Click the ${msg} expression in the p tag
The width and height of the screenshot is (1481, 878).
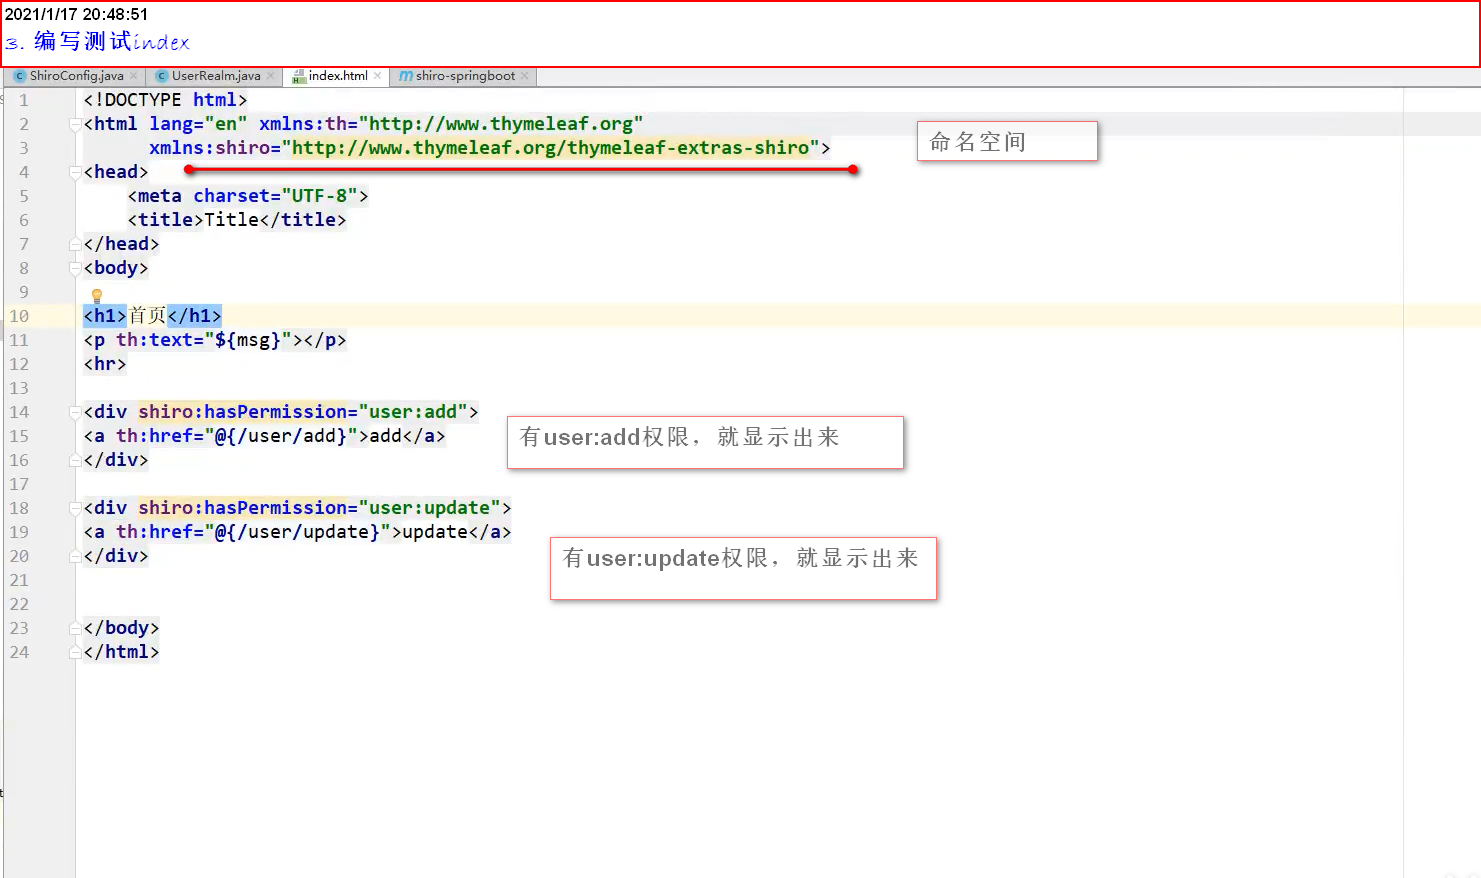(x=248, y=340)
